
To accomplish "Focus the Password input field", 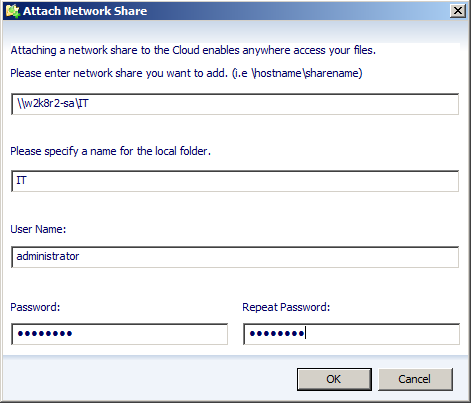I will (x=119, y=334).
